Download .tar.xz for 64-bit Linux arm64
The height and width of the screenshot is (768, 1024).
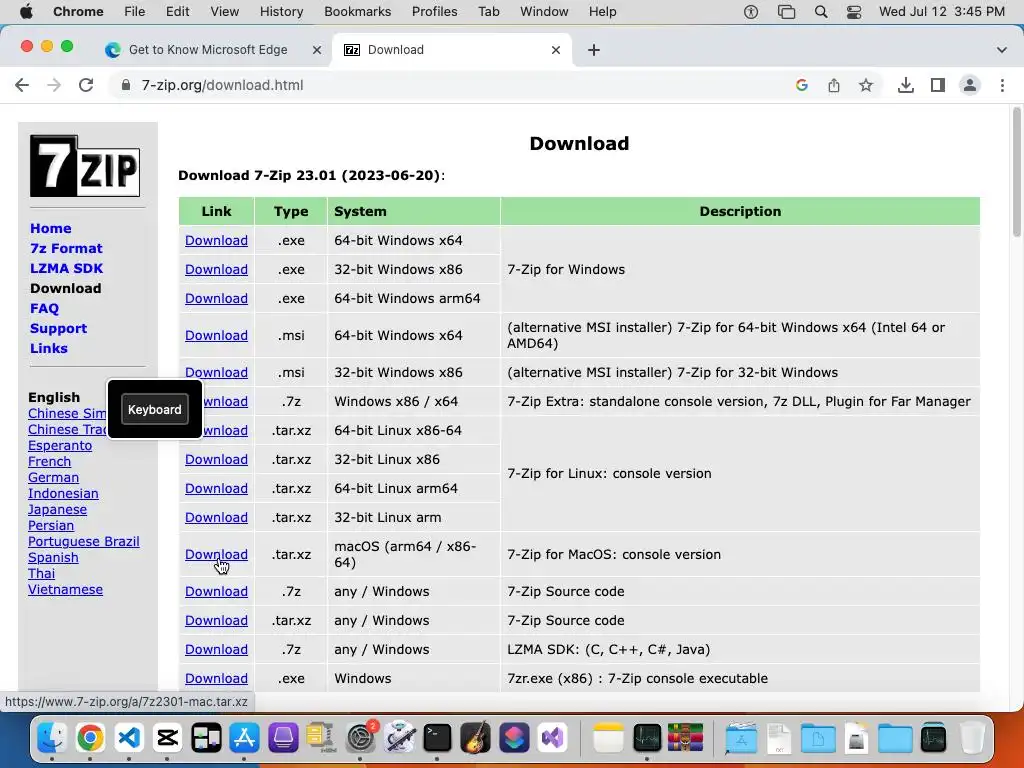tap(216, 488)
